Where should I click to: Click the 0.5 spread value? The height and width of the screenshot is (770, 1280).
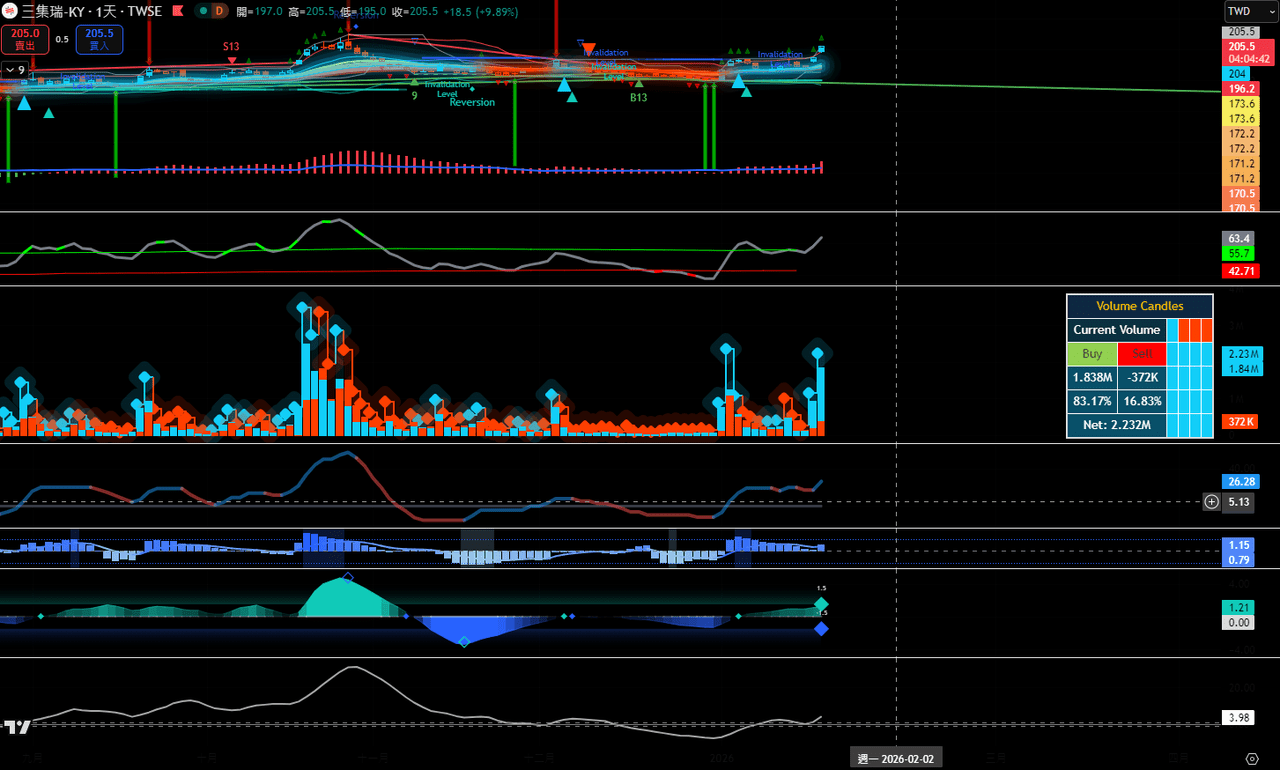[x=62, y=39]
